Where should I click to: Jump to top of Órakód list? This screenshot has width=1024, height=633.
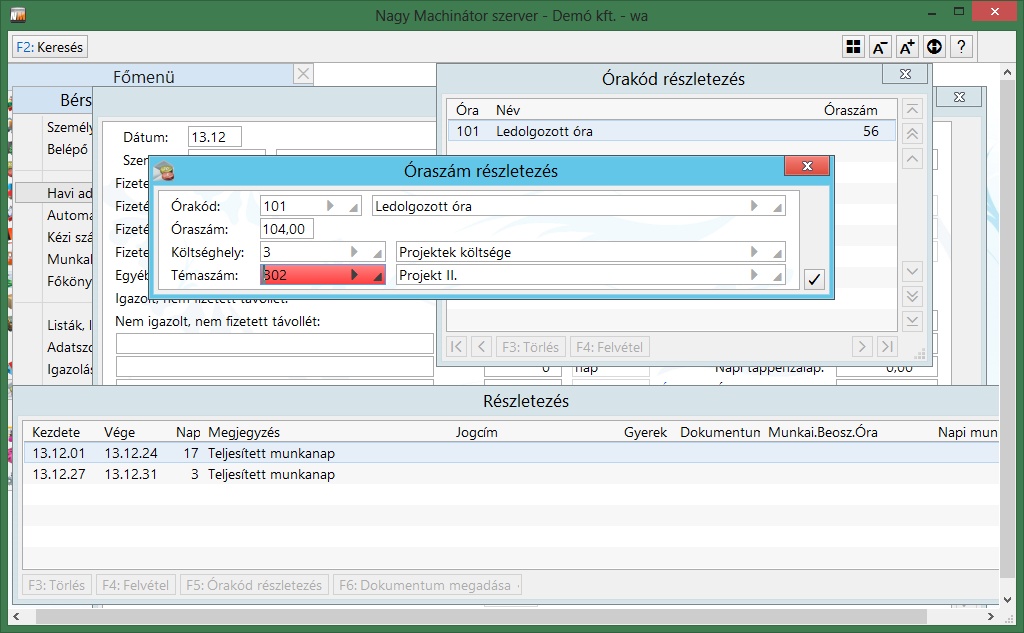coord(912,109)
